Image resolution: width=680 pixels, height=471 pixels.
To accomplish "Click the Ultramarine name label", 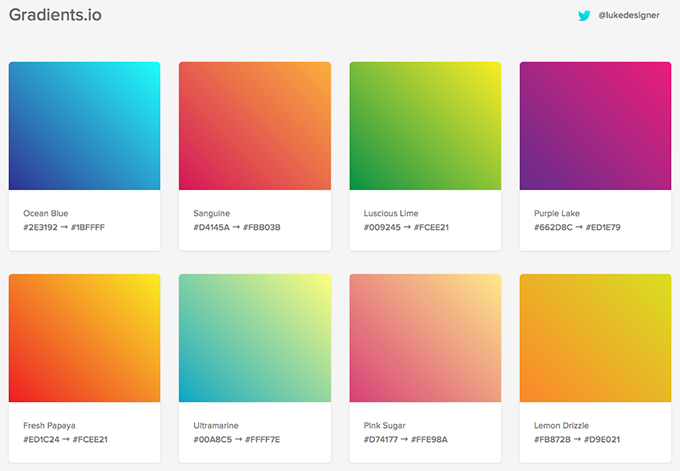I will point(216,425).
